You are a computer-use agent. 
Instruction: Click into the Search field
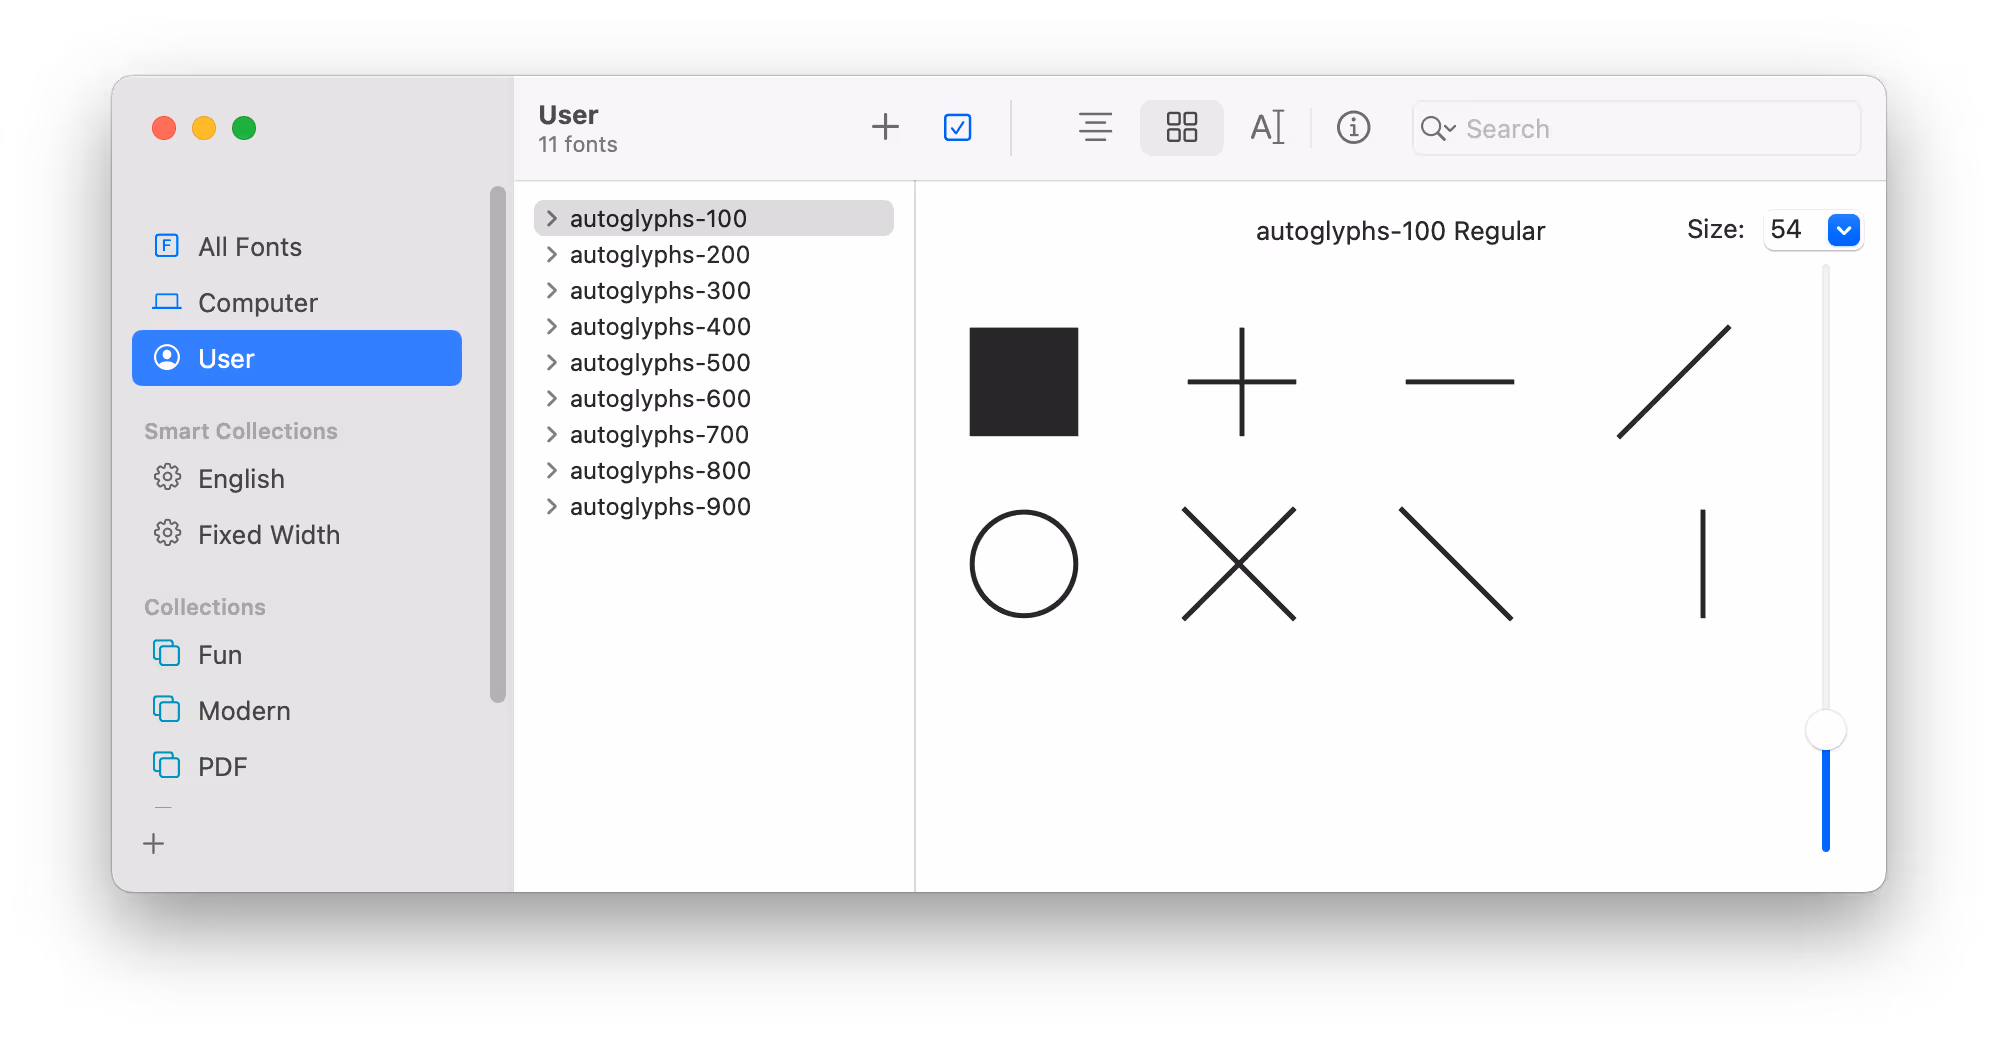[x=1650, y=128]
